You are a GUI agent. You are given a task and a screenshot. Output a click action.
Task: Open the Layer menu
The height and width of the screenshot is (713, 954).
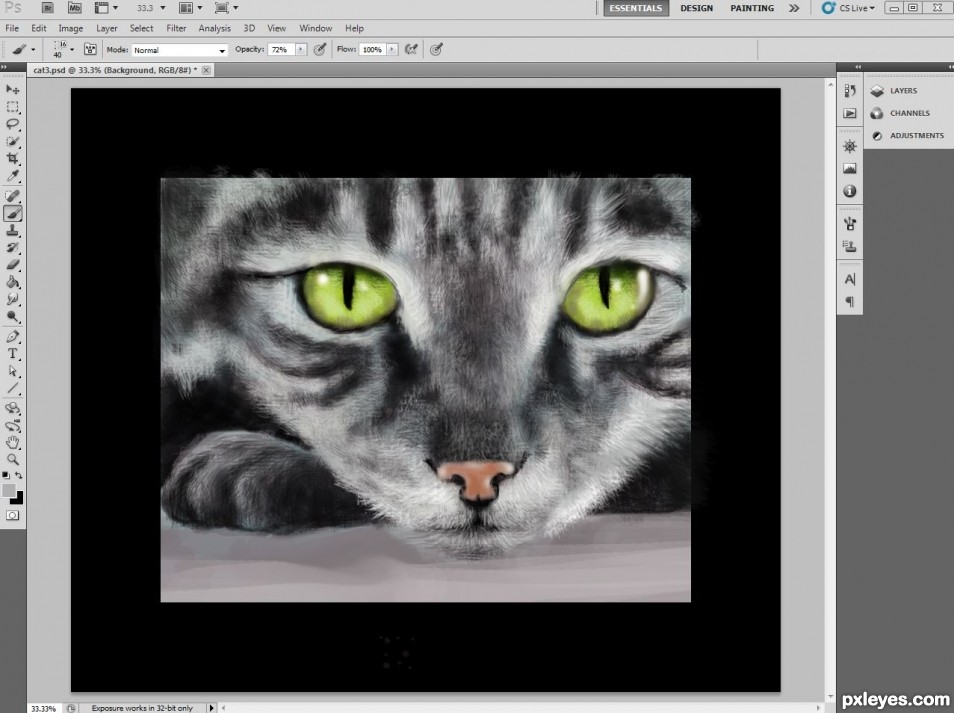(106, 28)
